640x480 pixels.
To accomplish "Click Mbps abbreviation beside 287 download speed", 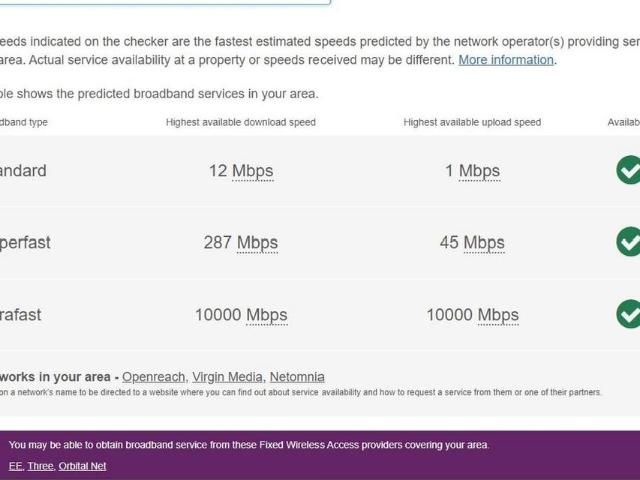I will click(x=257, y=243).
